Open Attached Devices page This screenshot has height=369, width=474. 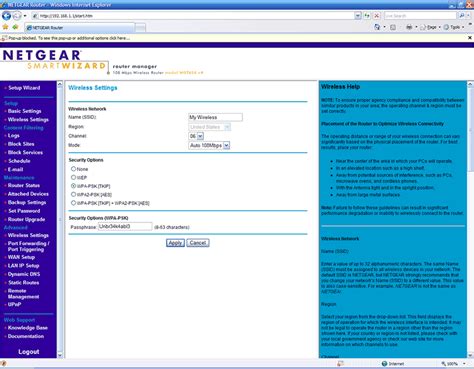pyautogui.click(x=28, y=194)
